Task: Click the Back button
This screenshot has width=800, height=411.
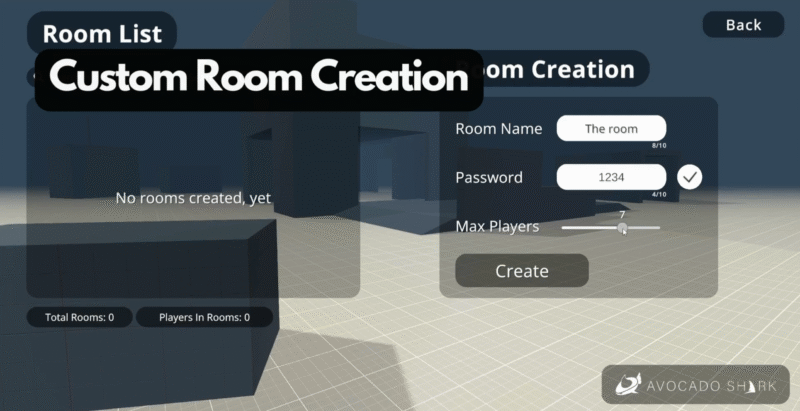Action: pos(743,25)
